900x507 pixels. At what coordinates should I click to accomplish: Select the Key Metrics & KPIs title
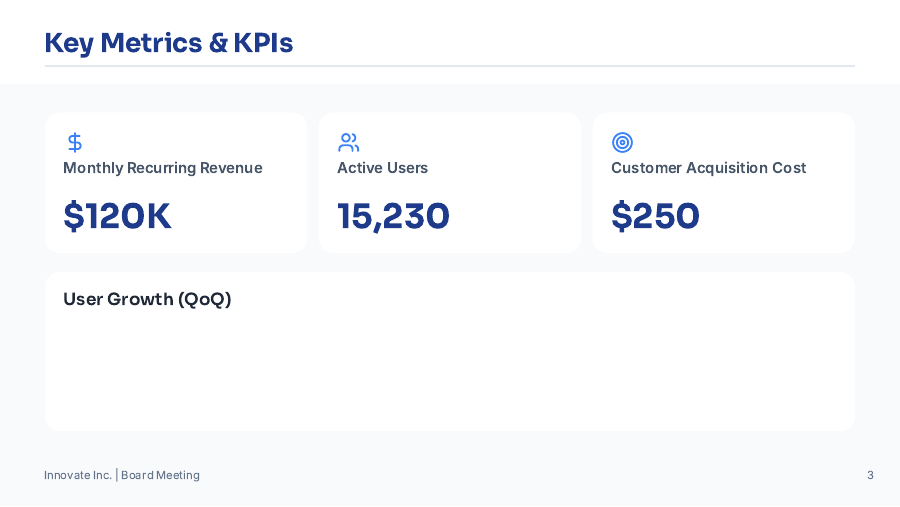[x=168, y=43]
